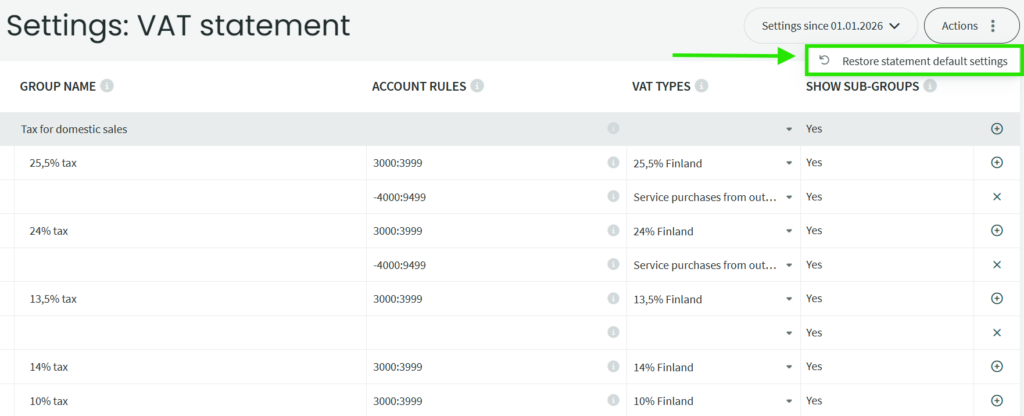
Task: Click account rules info icon for 10% tax
Action: pos(613,401)
